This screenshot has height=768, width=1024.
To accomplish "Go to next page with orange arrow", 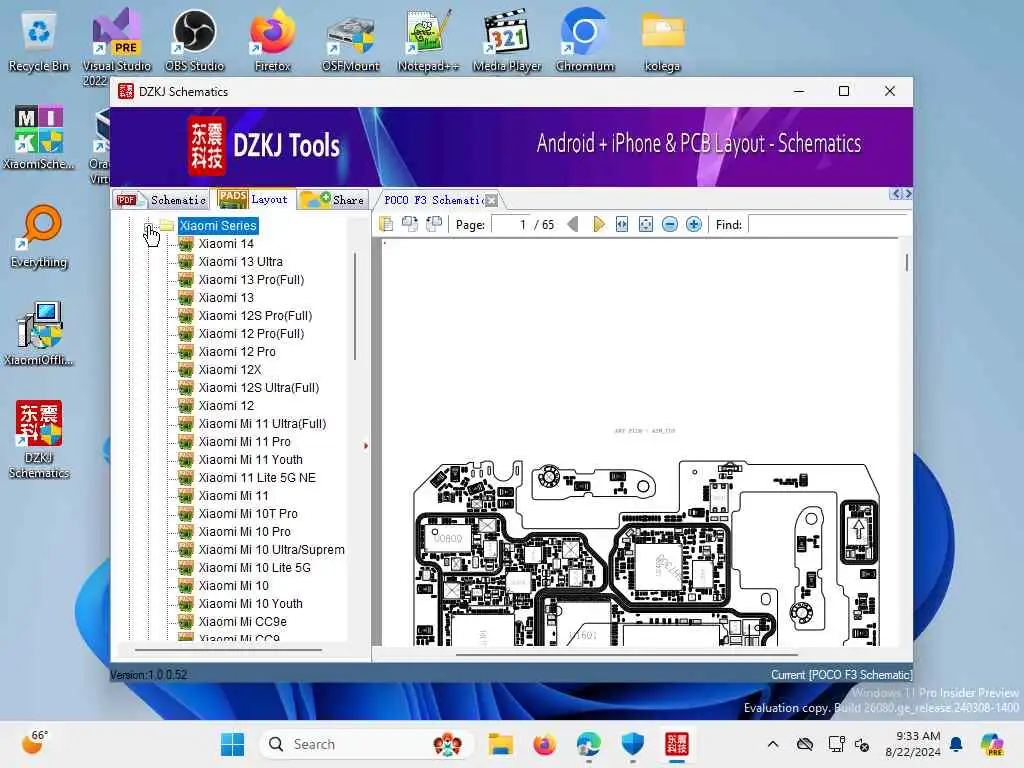I will [x=598, y=225].
